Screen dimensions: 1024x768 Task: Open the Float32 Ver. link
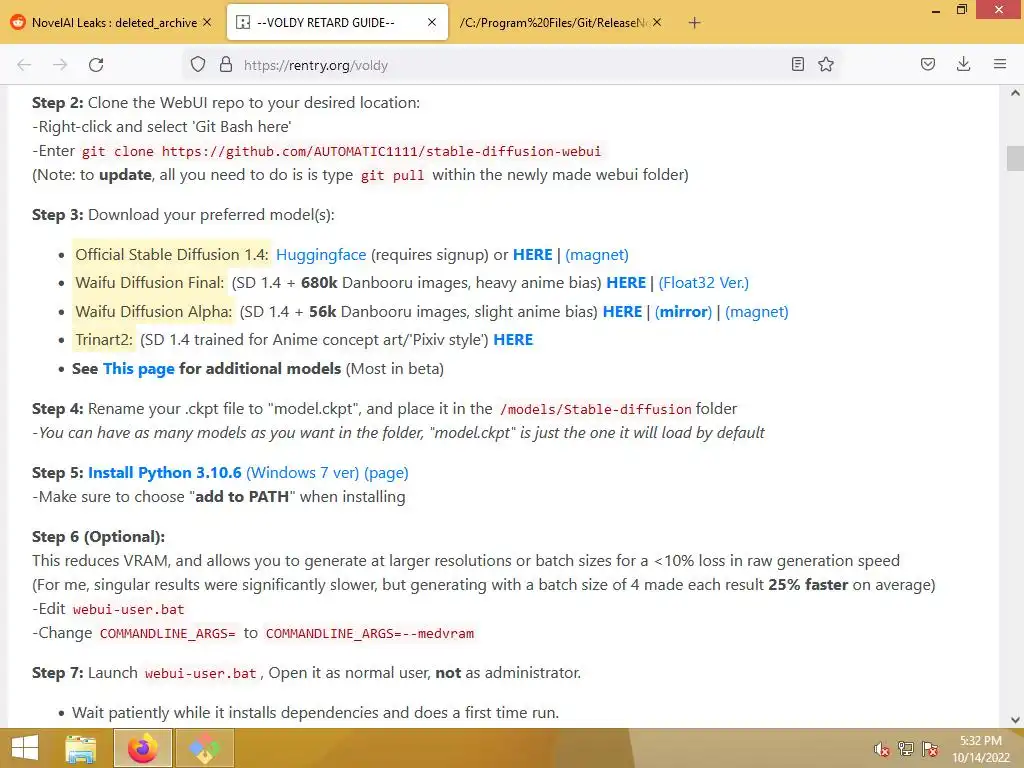[703, 283]
